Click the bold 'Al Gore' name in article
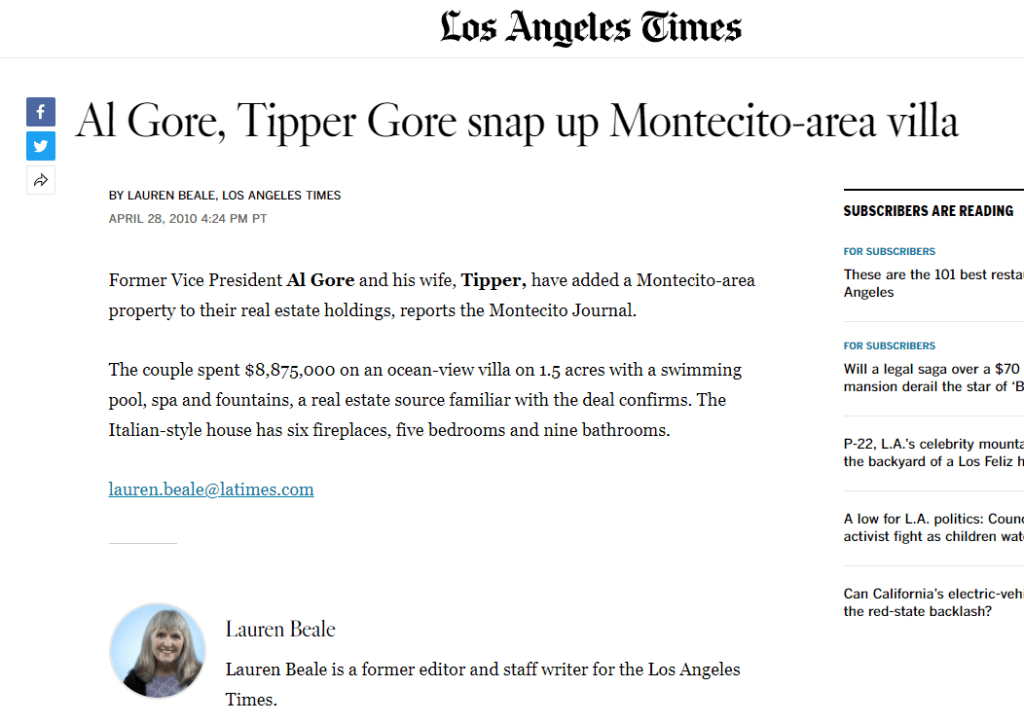Viewport: 1024px width, 724px height. coord(320,280)
